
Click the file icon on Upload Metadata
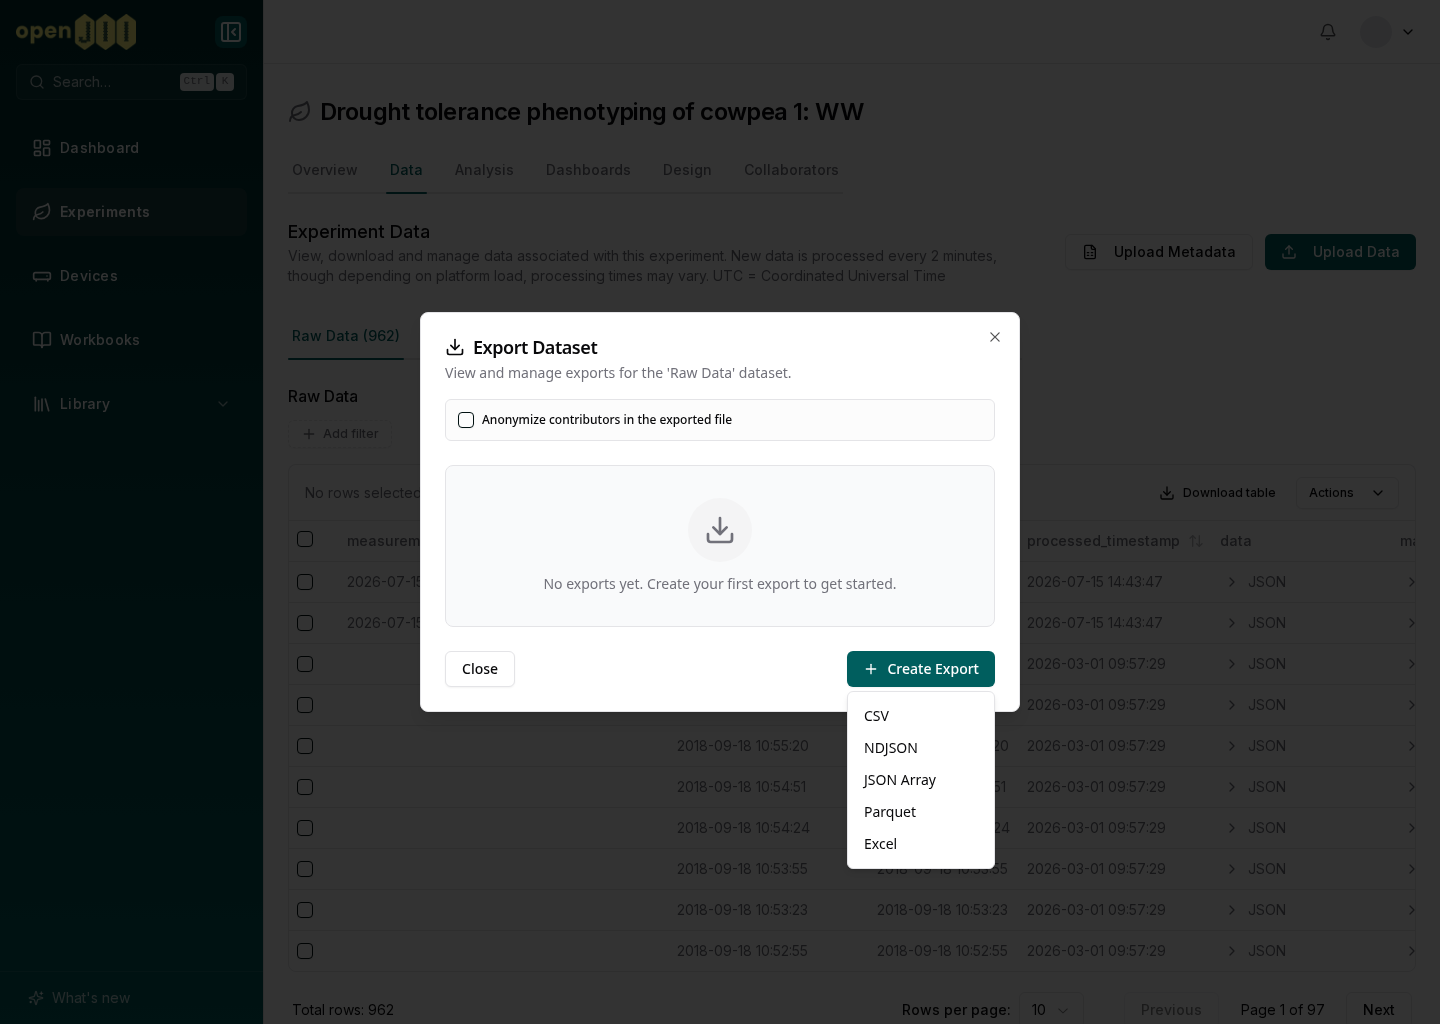coord(1090,252)
